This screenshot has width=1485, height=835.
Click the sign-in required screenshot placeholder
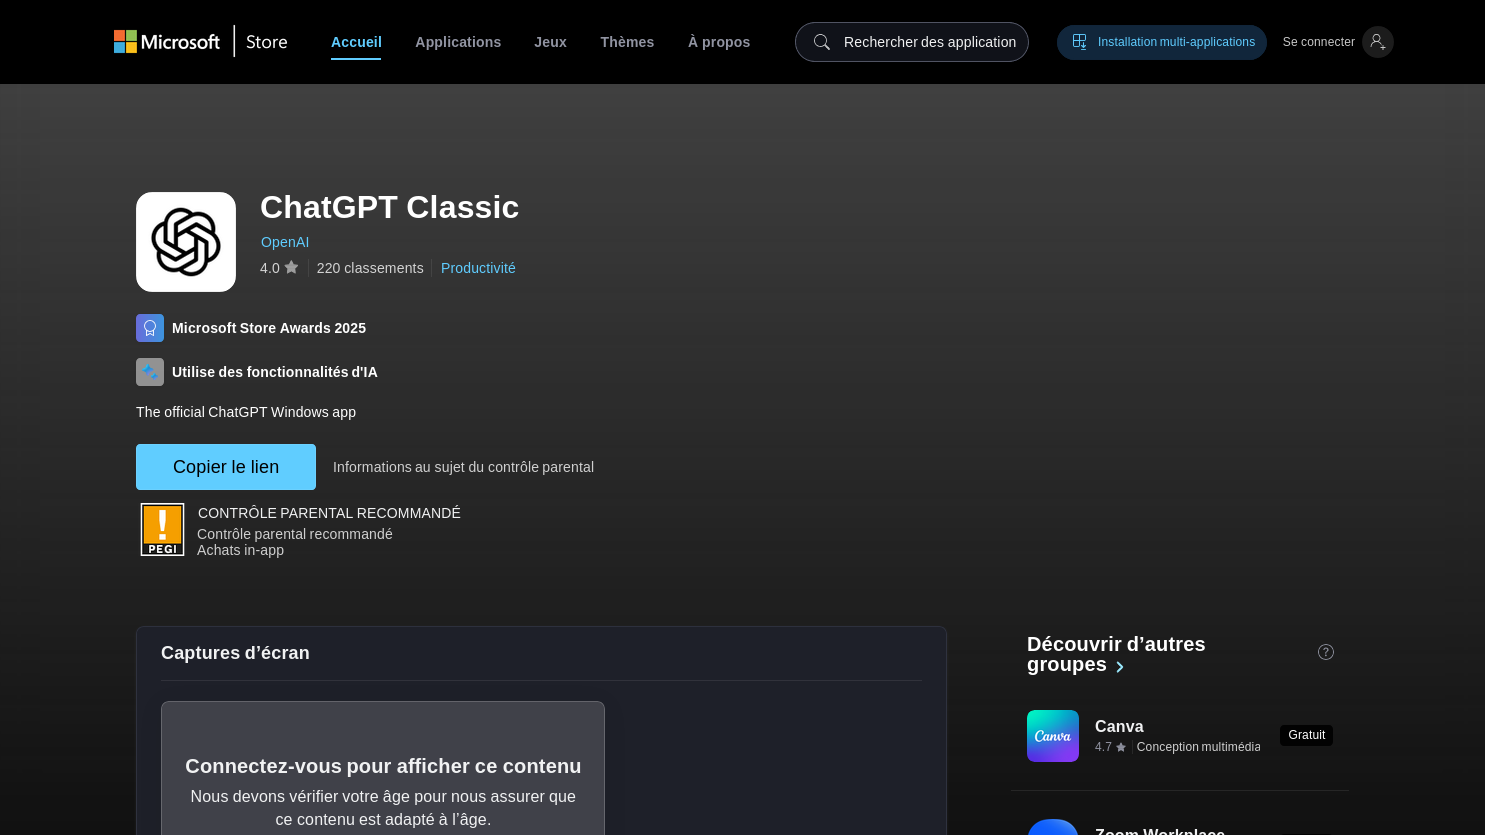click(x=383, y=768)
